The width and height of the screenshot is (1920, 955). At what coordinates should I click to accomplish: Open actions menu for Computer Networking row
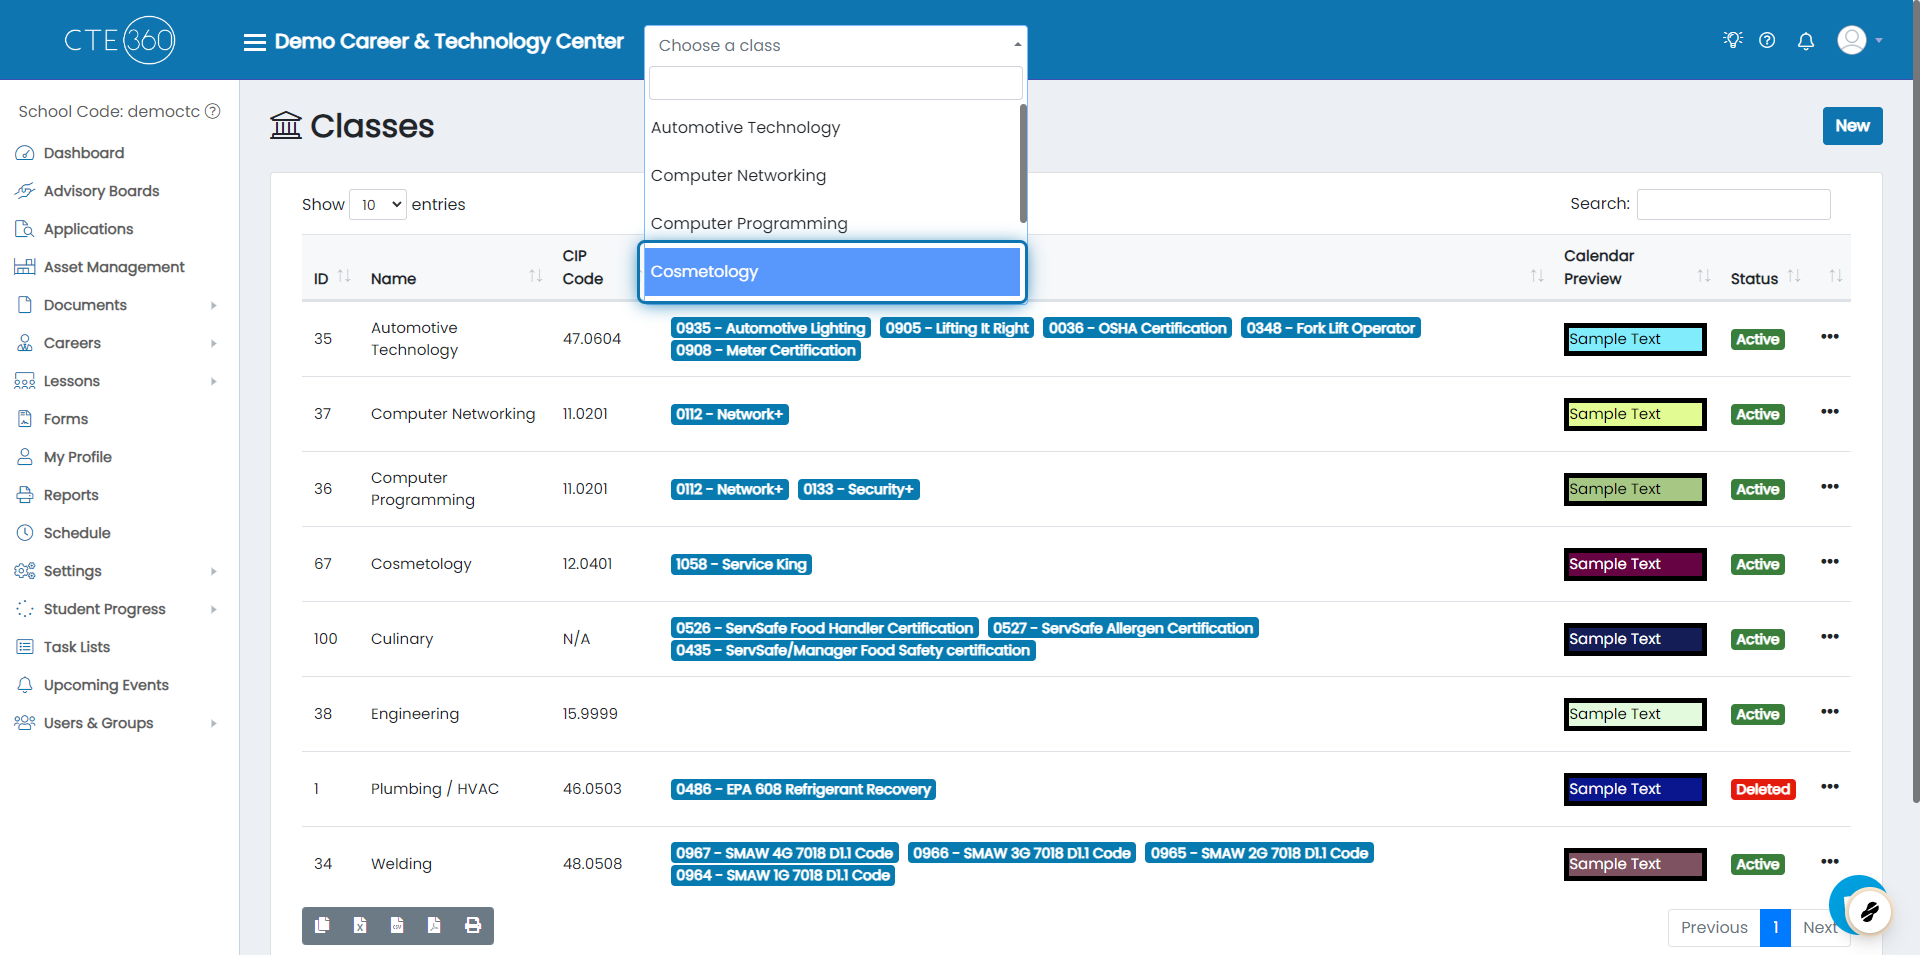1830,412
